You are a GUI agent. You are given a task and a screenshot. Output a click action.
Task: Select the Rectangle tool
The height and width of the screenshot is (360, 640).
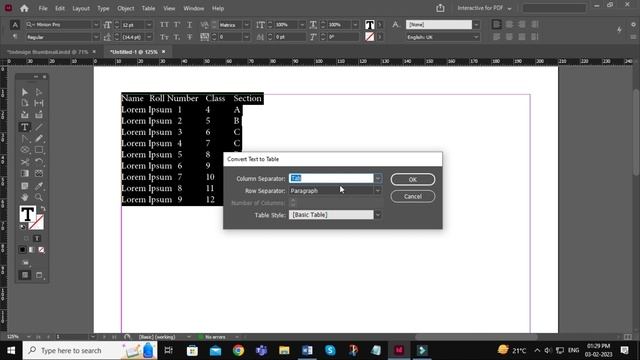[39, 150]
